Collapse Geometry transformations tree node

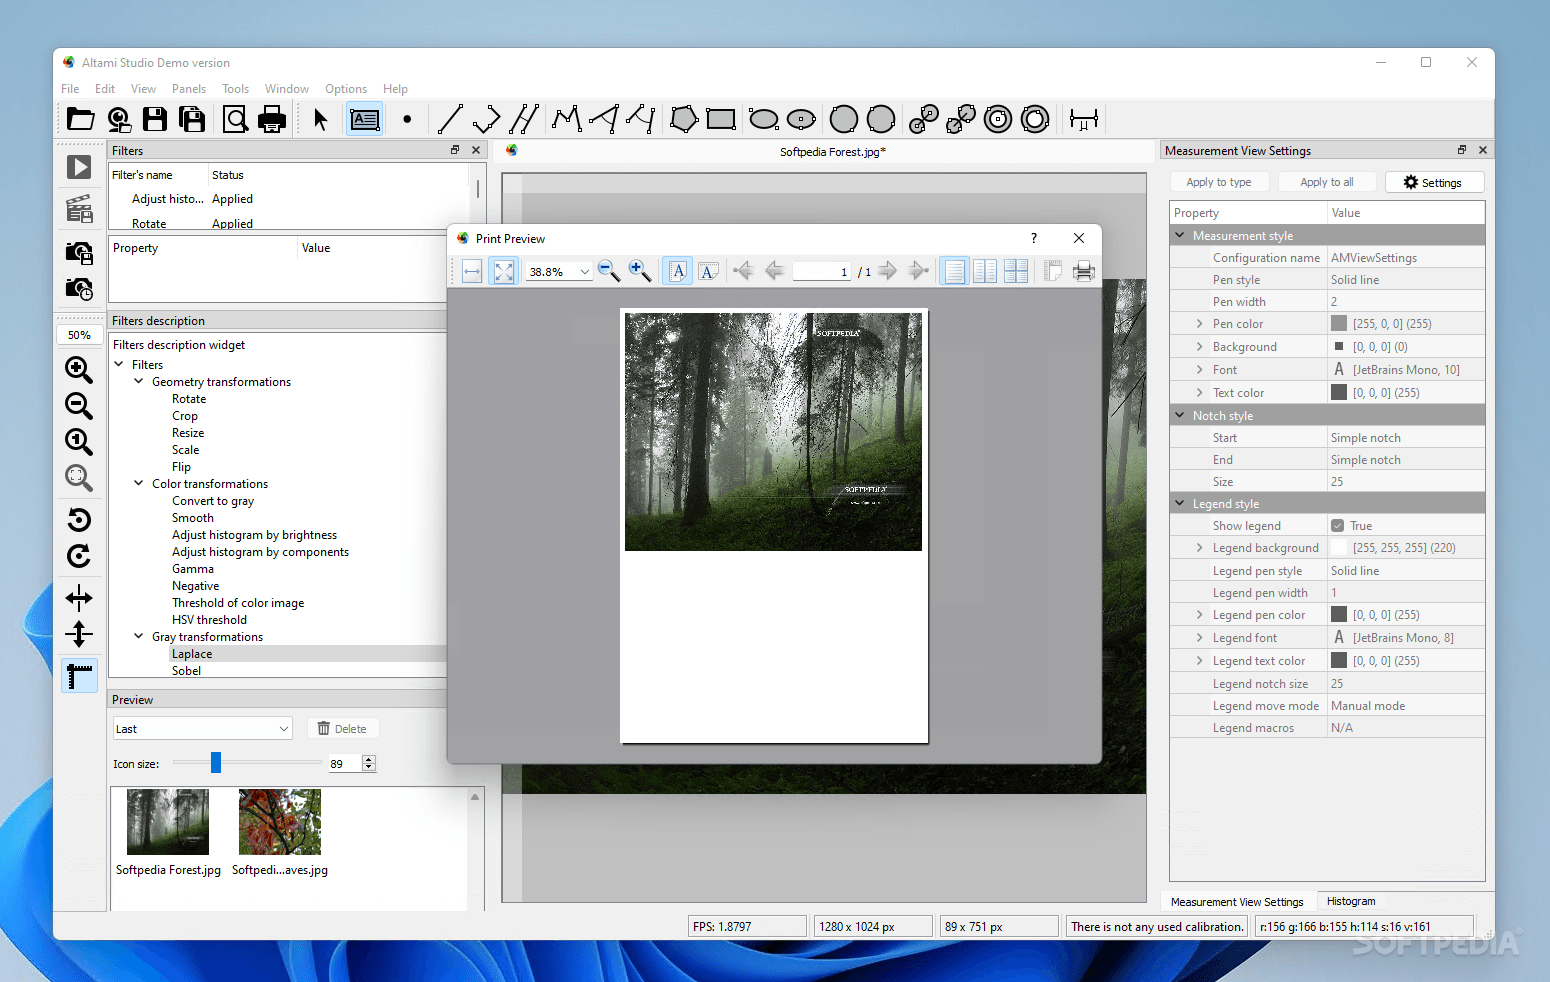pyautogui.click(x=139, y=382)
